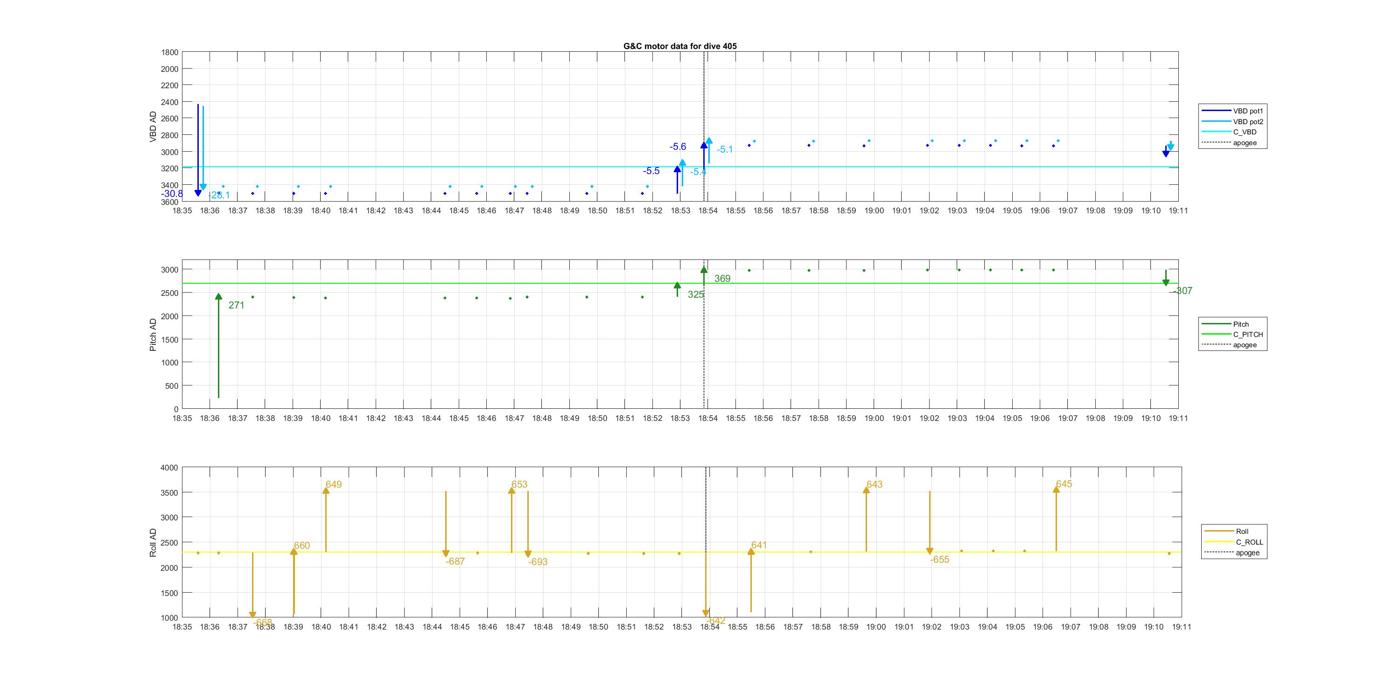Viewport: 1400px width, 693px height.
Task: Click the VBD pot2 legend entry
Action: [1236, 122]
